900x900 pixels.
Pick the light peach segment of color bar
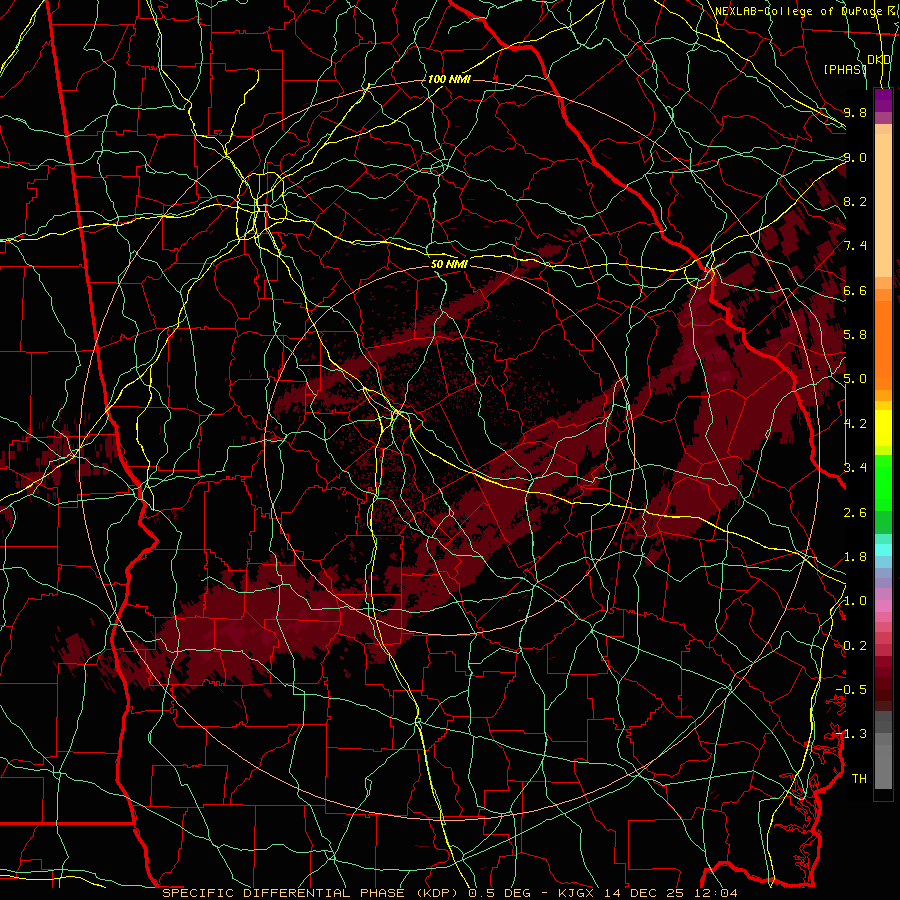883,205
